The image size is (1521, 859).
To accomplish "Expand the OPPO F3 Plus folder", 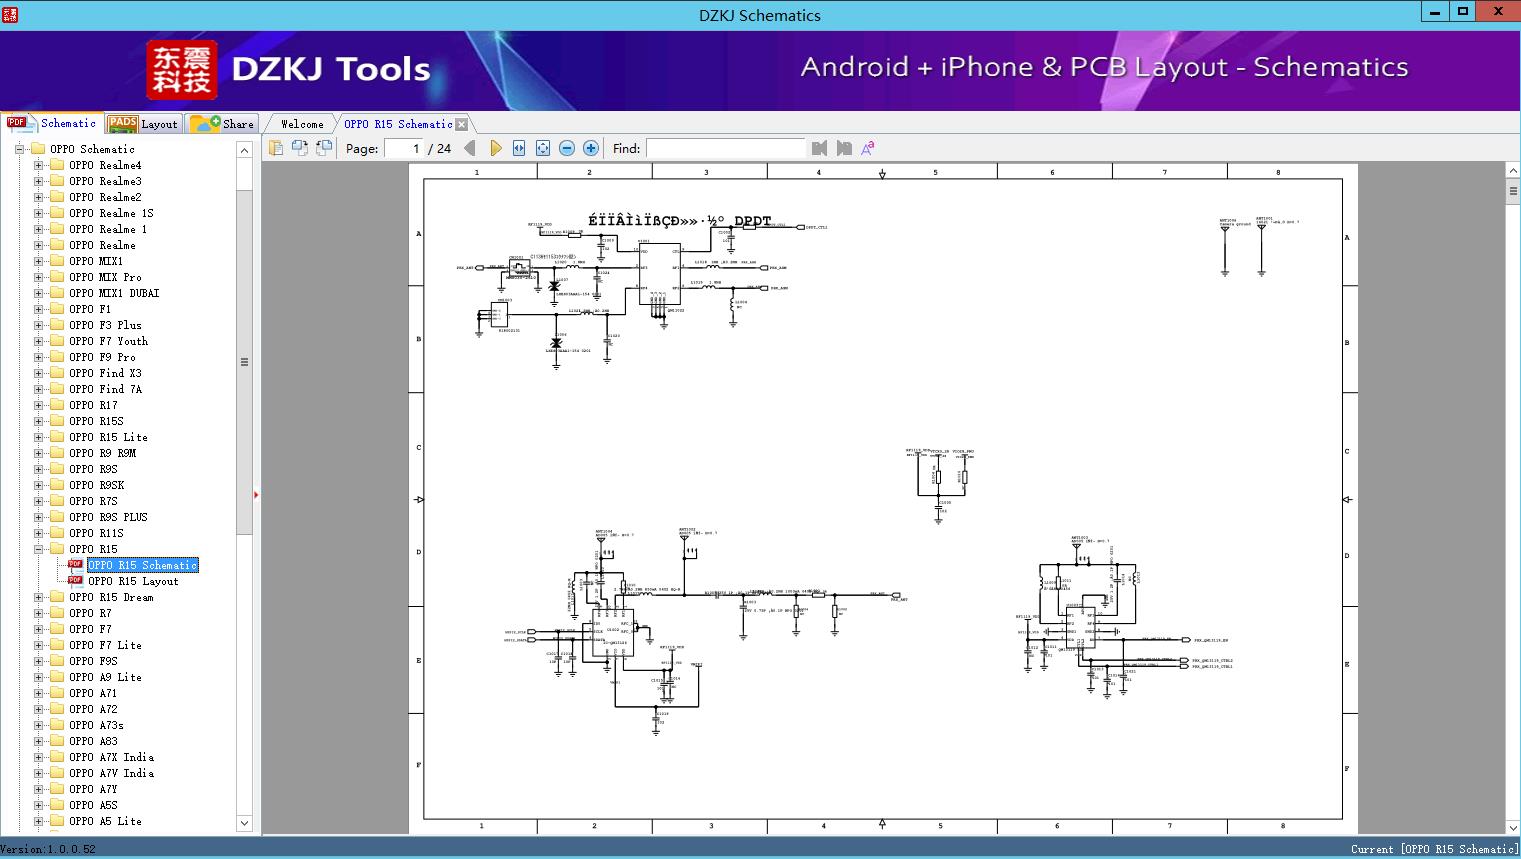I will pos(38,325).
